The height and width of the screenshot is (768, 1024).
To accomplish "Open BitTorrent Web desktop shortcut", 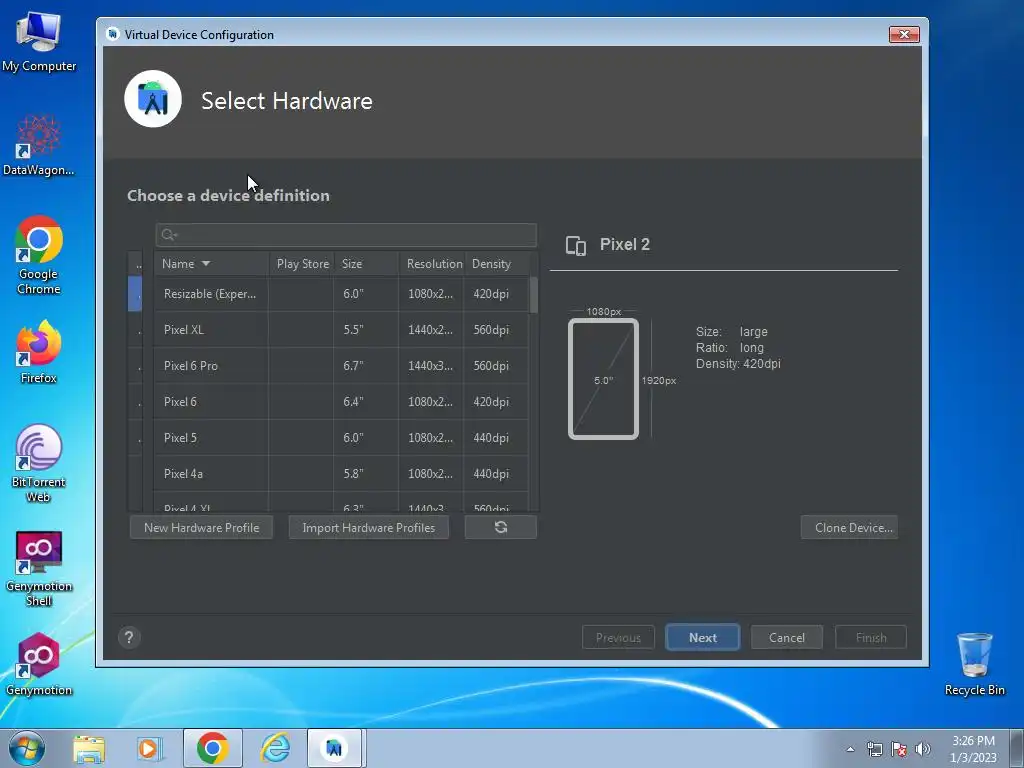I will click(x=39, y=463).
